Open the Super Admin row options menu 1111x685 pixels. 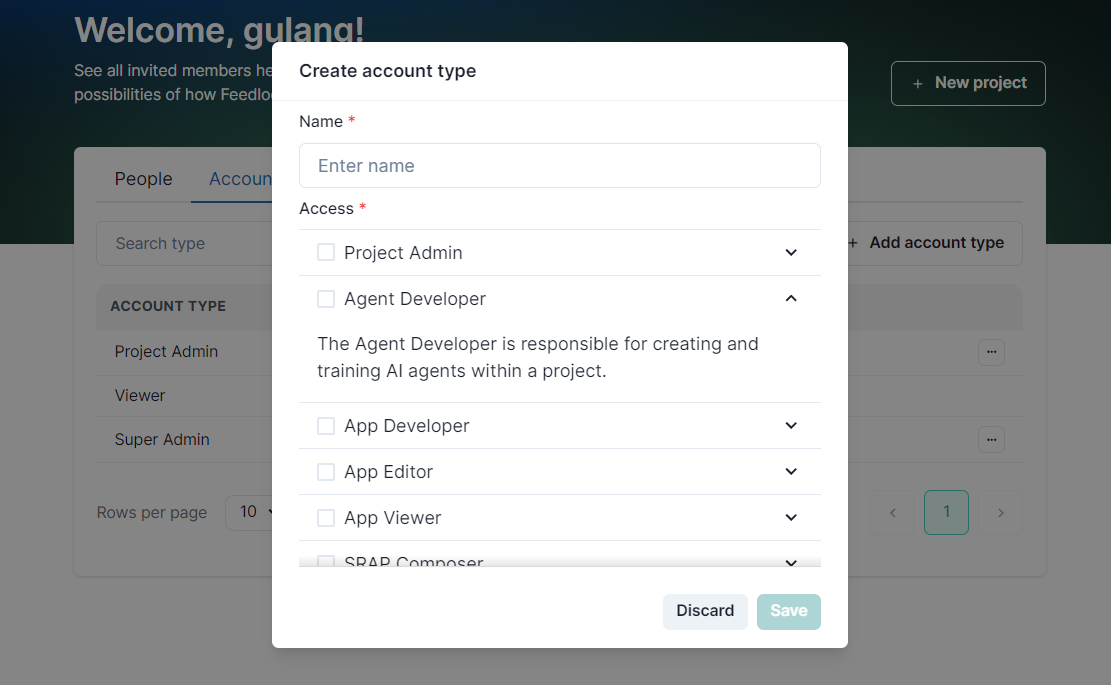tap(991, 440)
